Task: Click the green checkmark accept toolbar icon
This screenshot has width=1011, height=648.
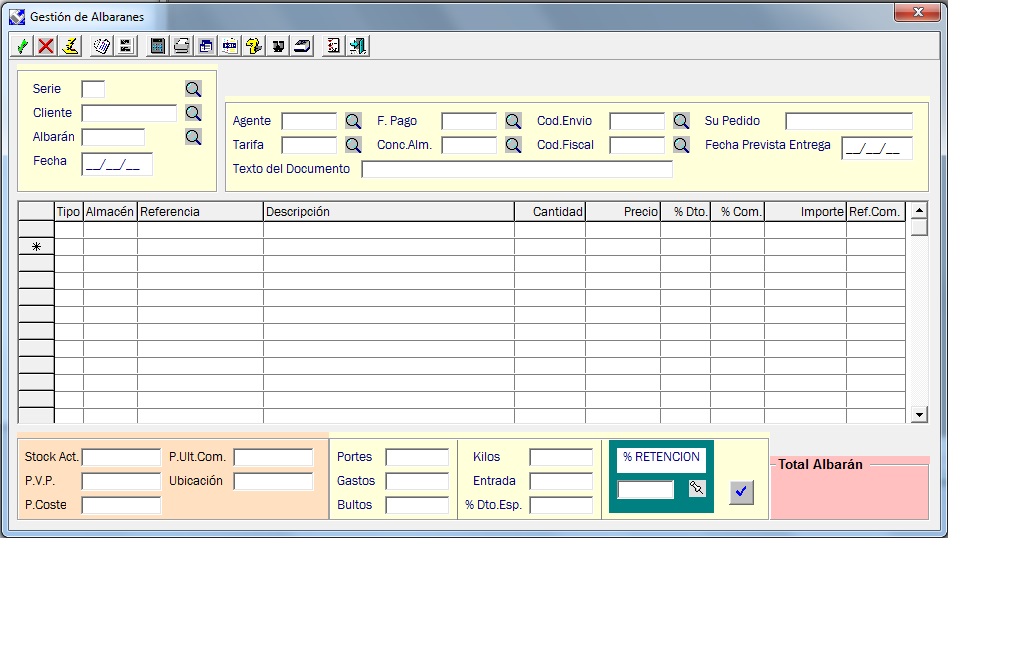Action: coord(22,46)
